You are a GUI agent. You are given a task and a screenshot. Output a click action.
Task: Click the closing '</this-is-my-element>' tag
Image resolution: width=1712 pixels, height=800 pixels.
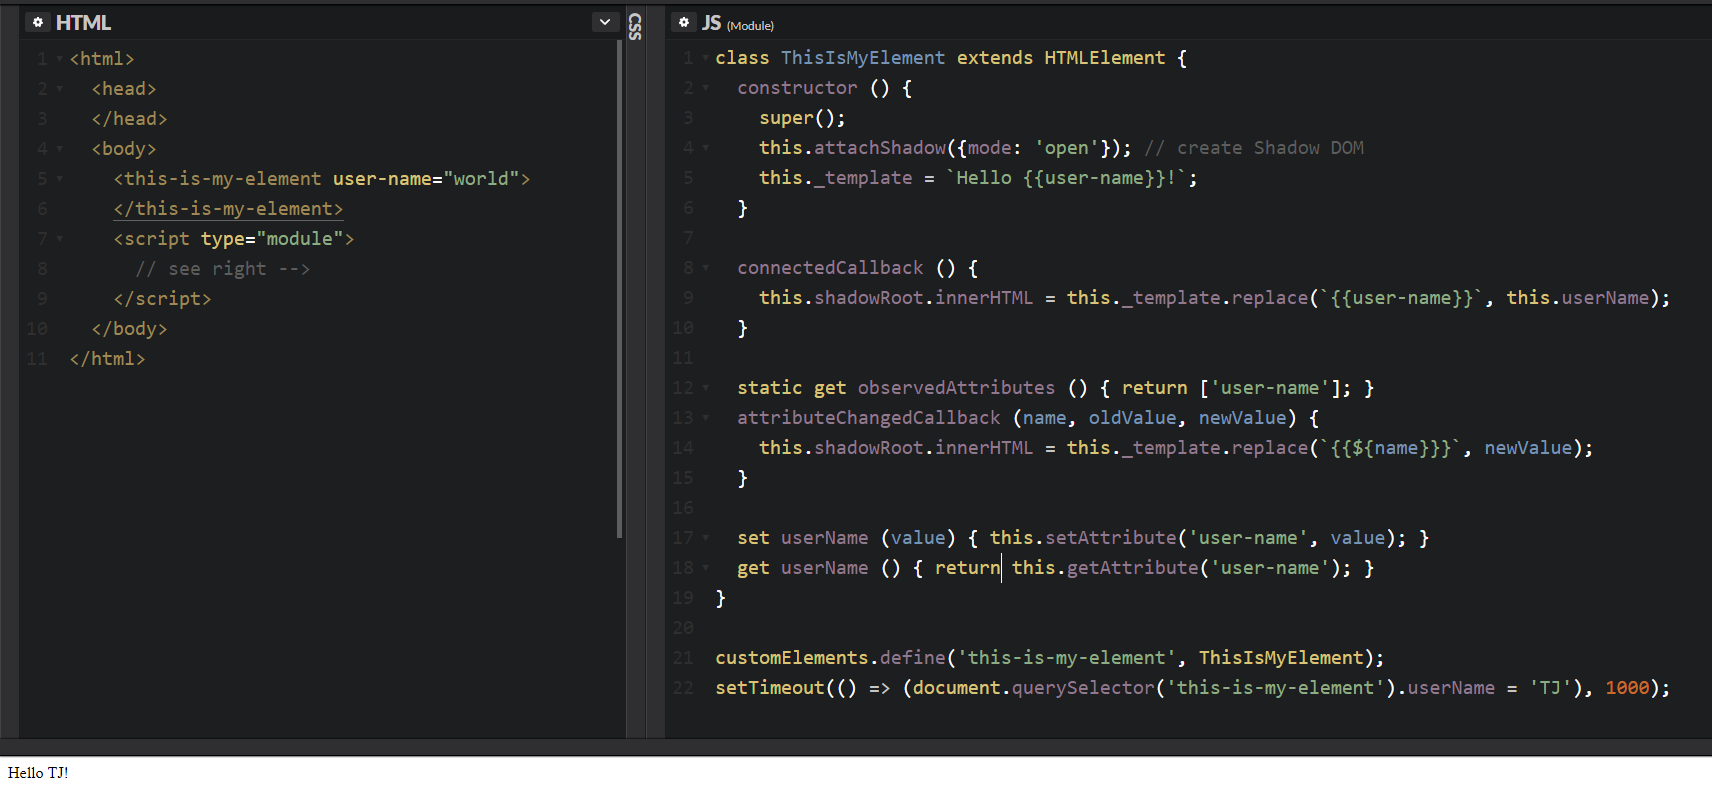click(228, 209)
